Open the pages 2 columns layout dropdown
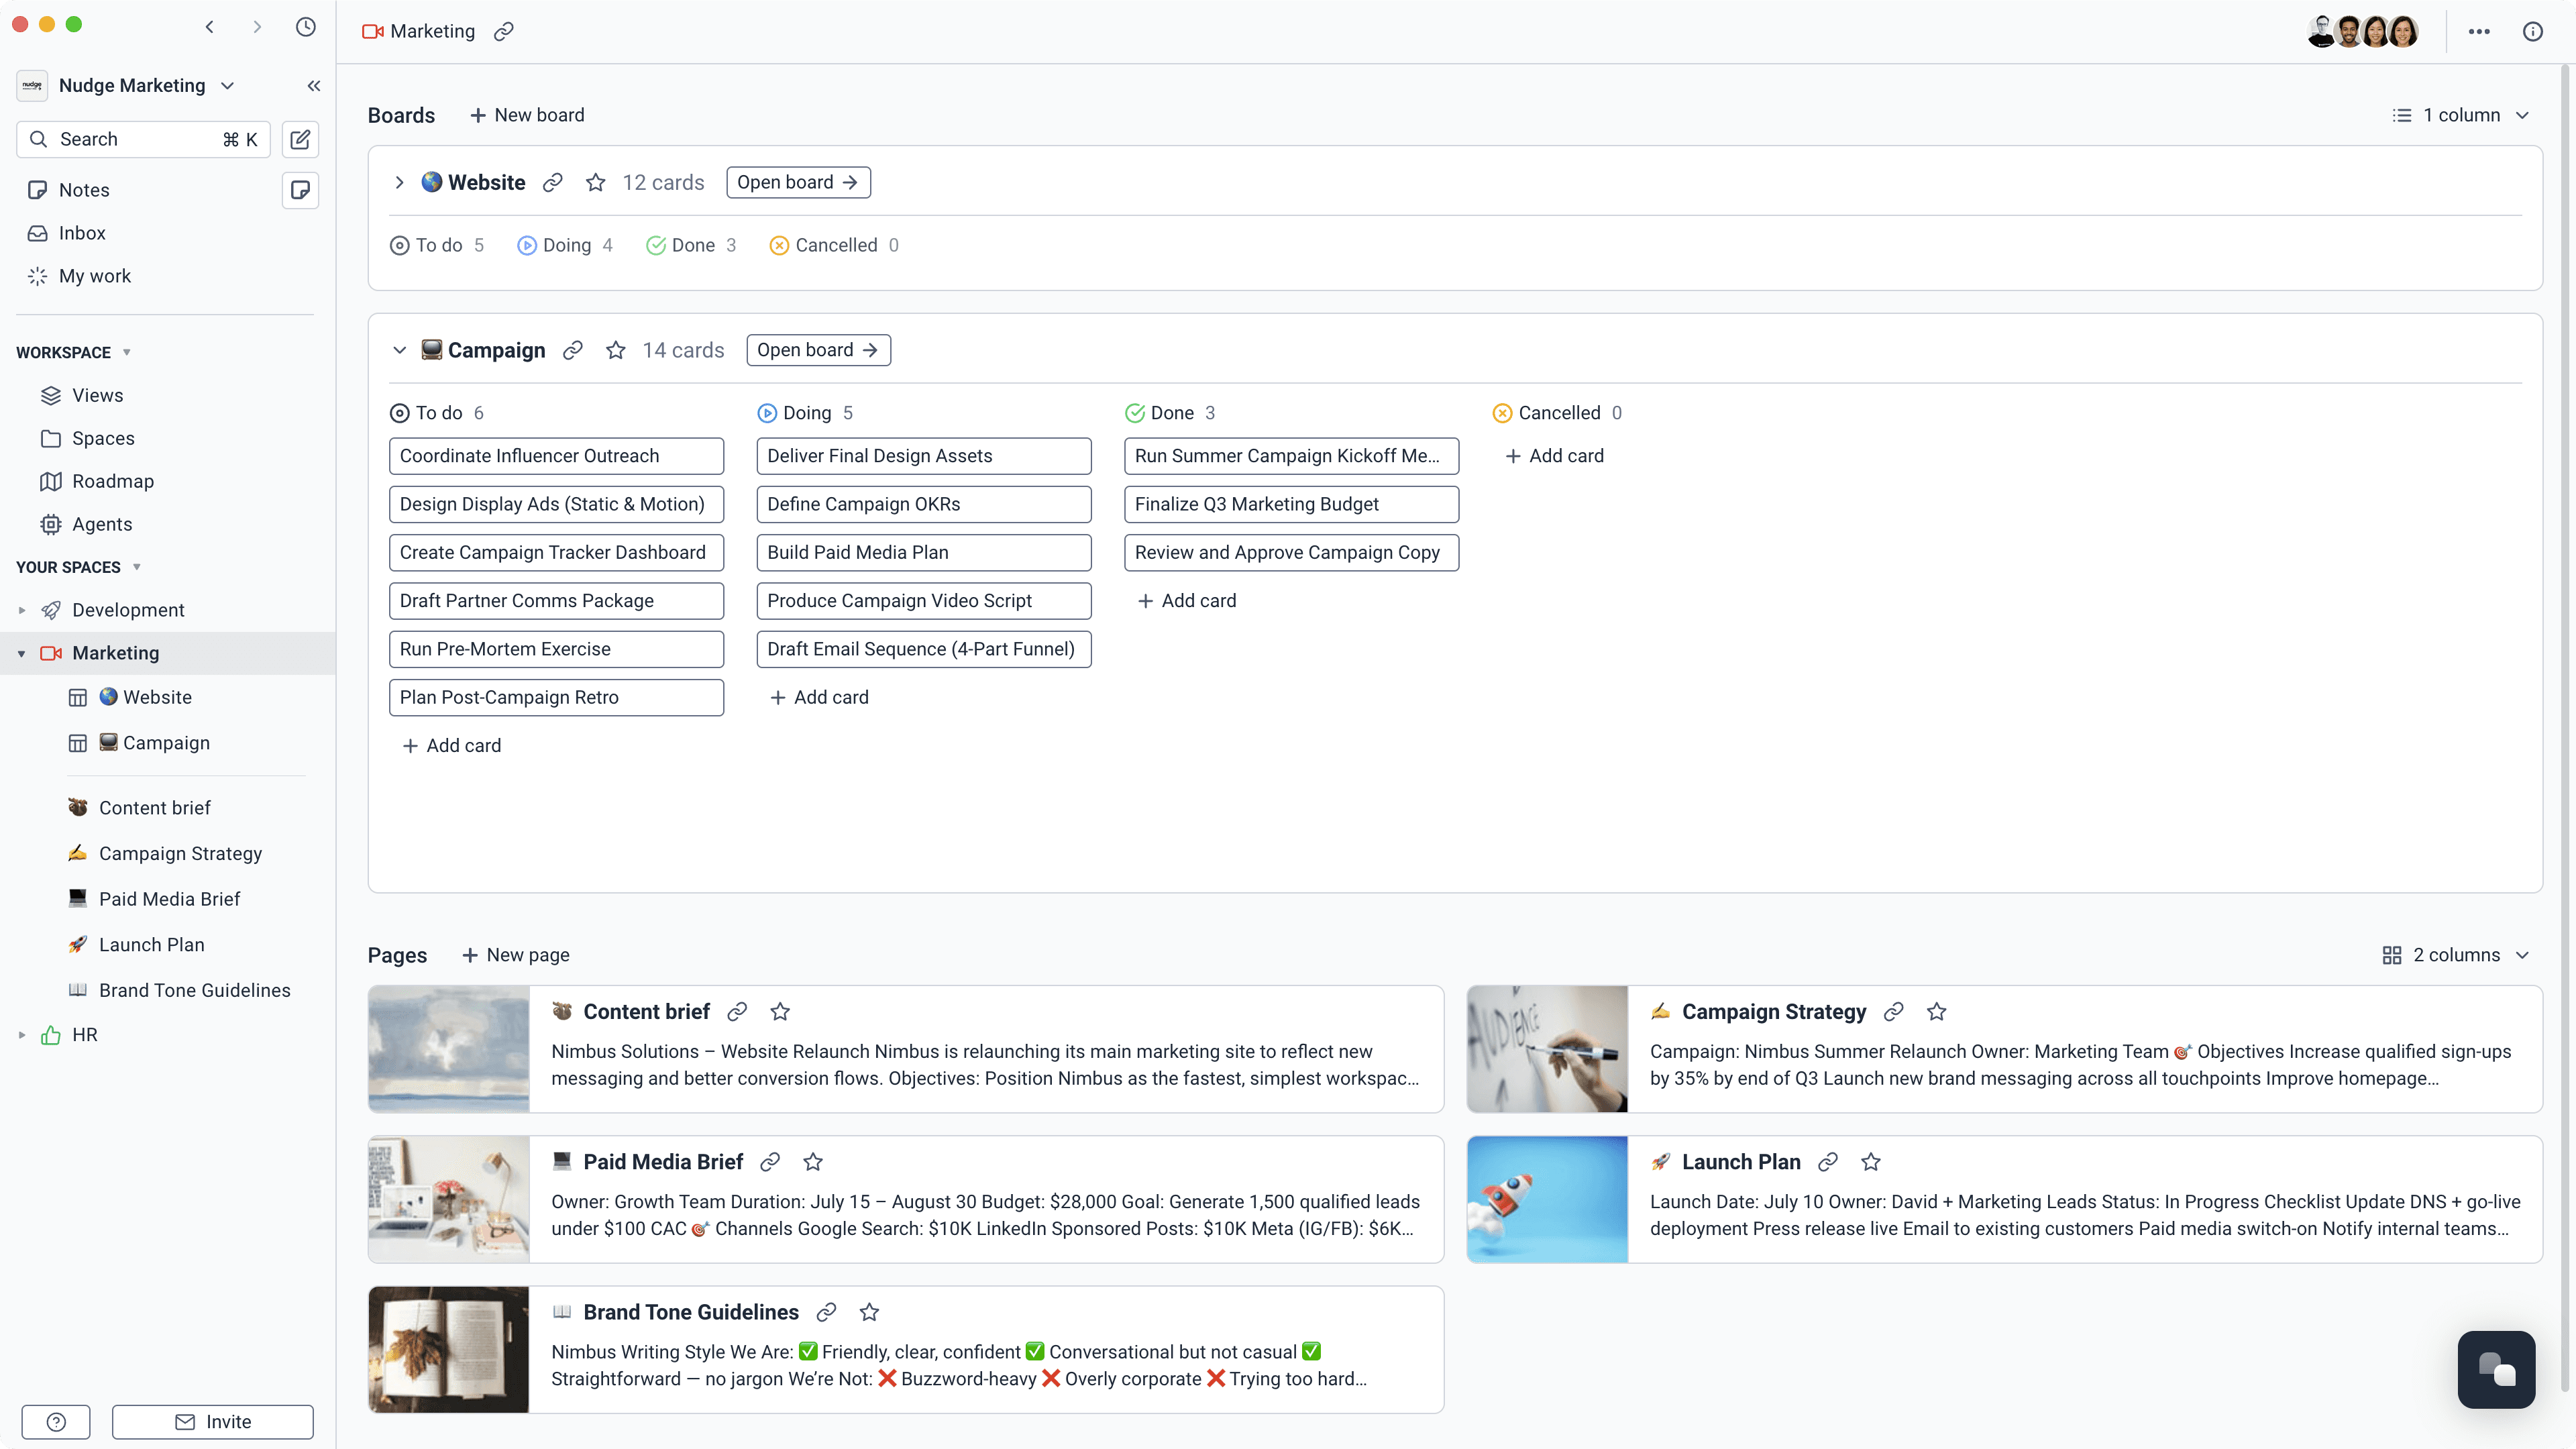Viewport: 2576px width, 1449px height. tap(2456, 955)
